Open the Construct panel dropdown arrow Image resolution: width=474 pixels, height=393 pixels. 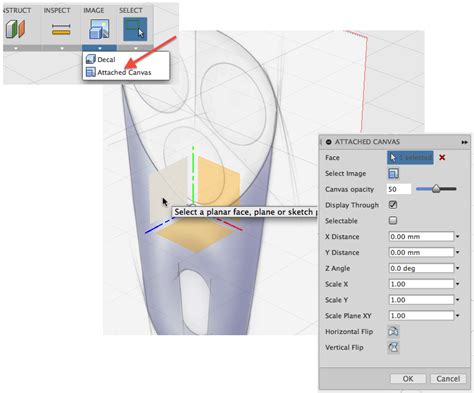pyautogui.click(x=16, y=48)
